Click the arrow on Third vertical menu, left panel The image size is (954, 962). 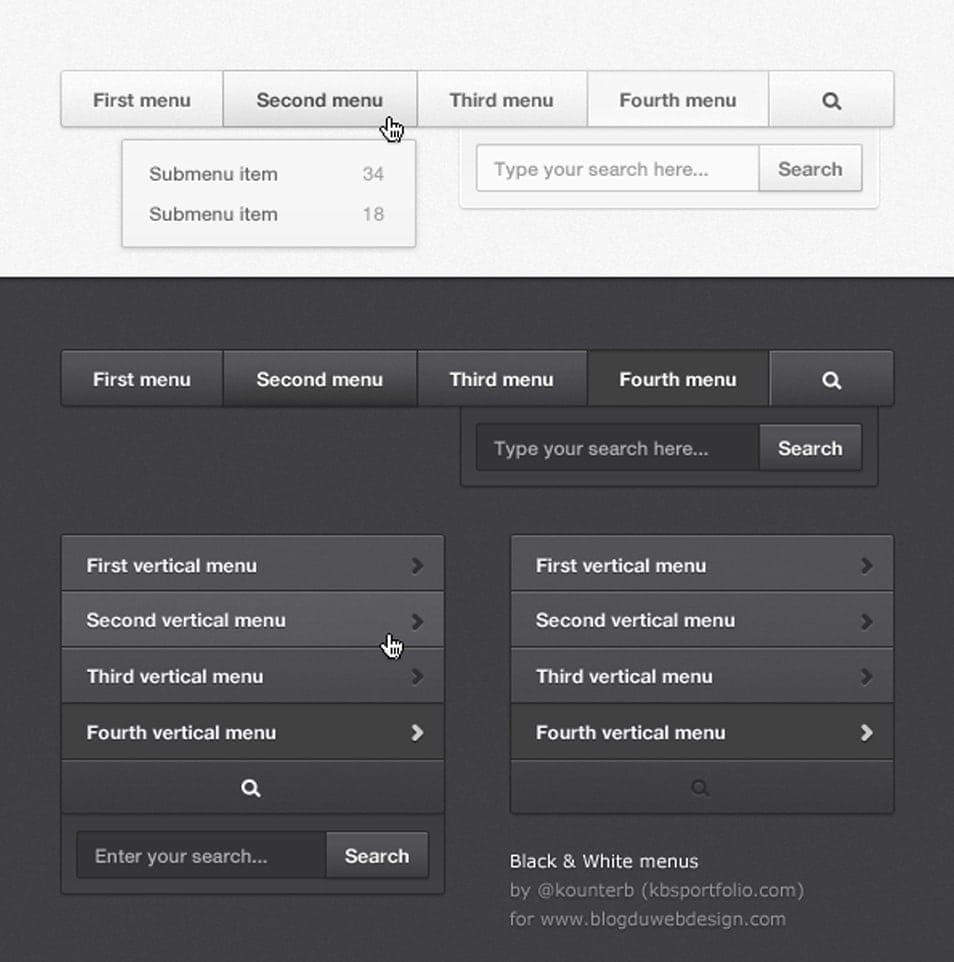click(x=418, y=676)
